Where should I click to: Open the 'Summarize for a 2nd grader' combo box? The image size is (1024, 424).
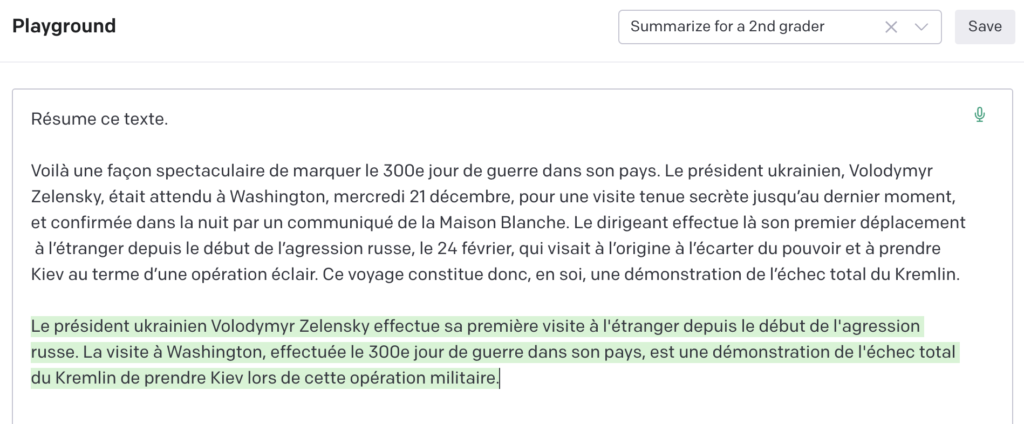(x=780, y=27)
